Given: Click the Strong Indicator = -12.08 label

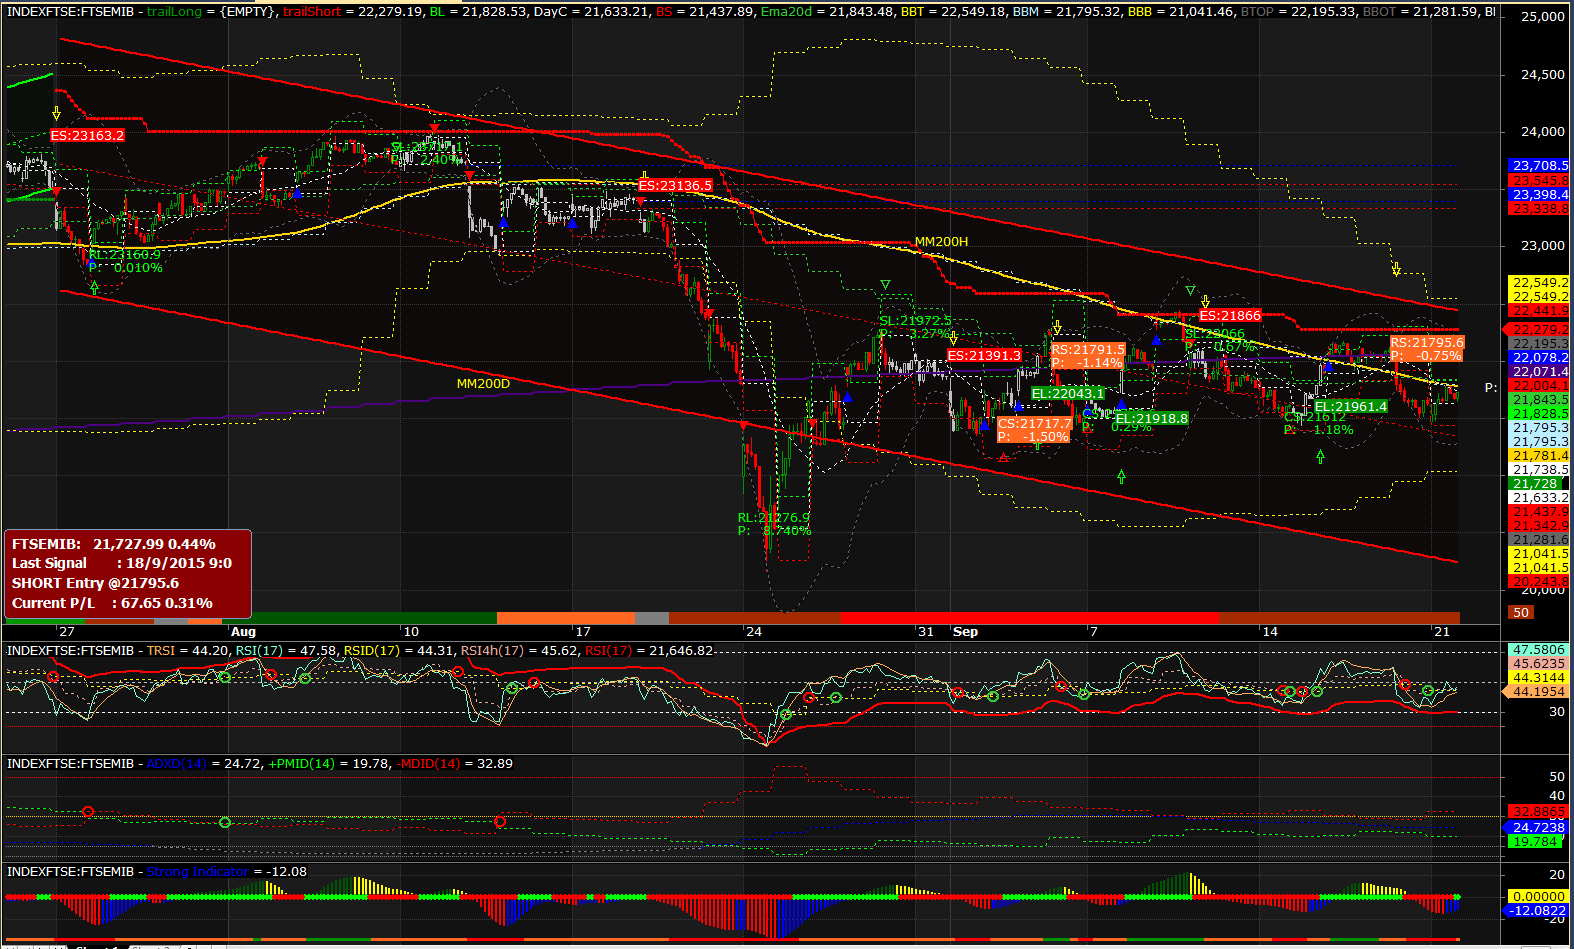Looking at the screenshot, I should (x=227, y=871).
